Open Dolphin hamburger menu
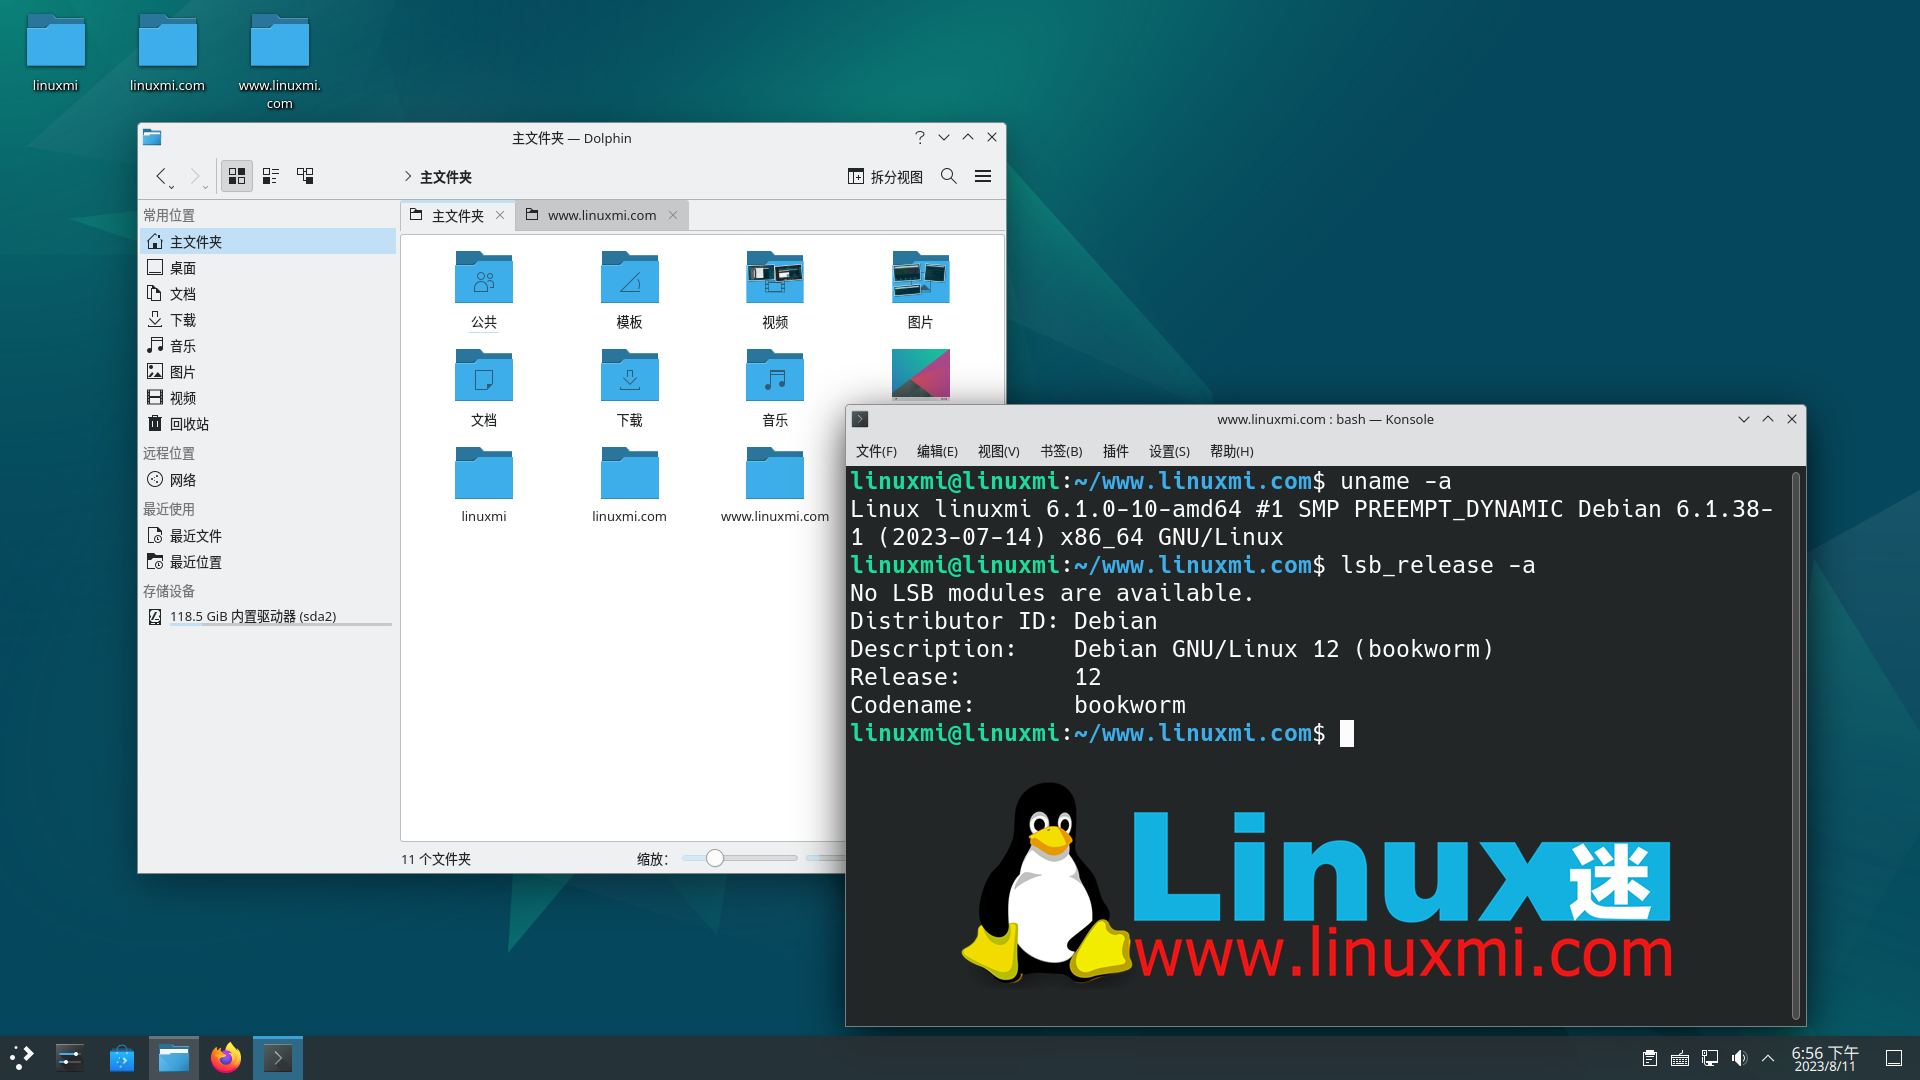 pos(983,176)
